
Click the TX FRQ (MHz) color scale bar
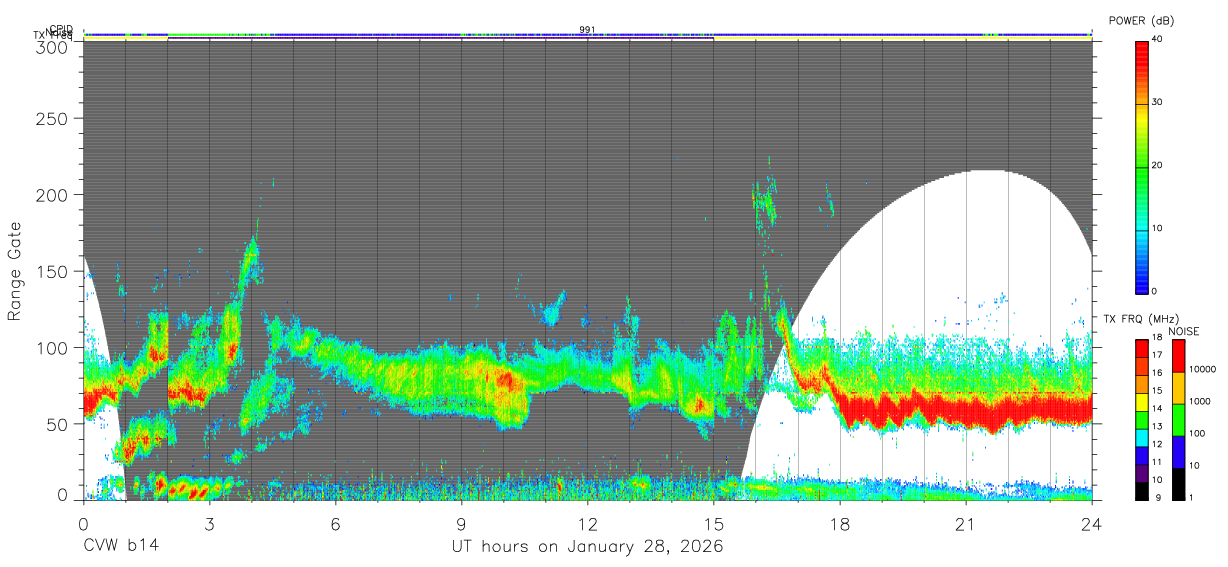coord(1142,420)
